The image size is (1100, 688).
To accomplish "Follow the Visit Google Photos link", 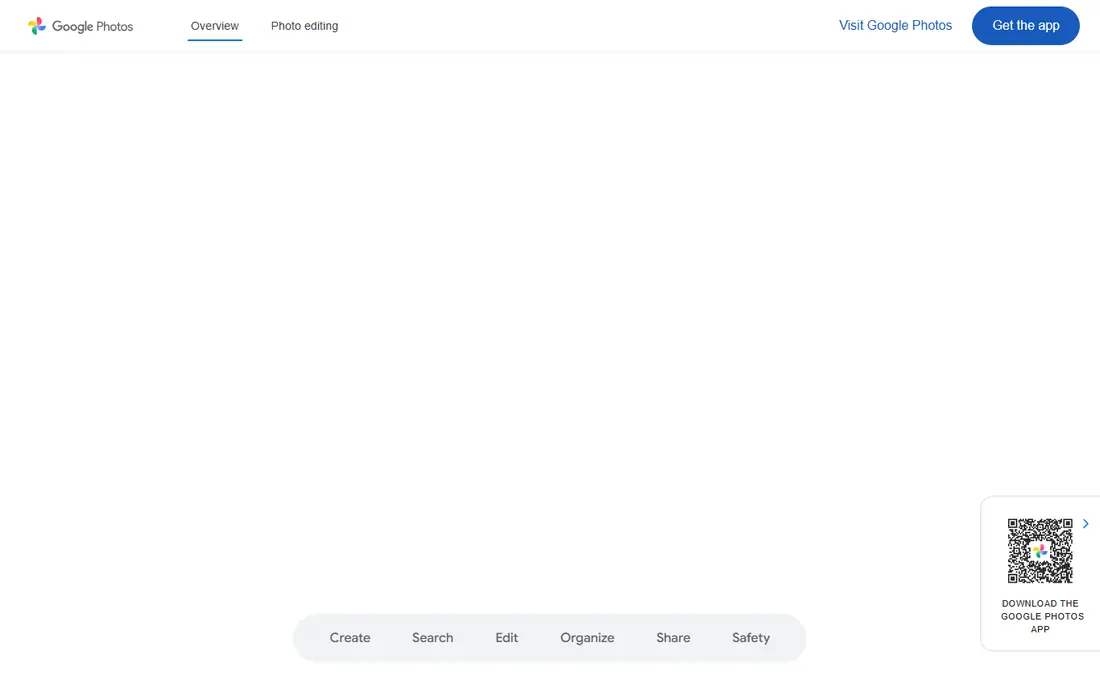I will [x=895, y=25].
